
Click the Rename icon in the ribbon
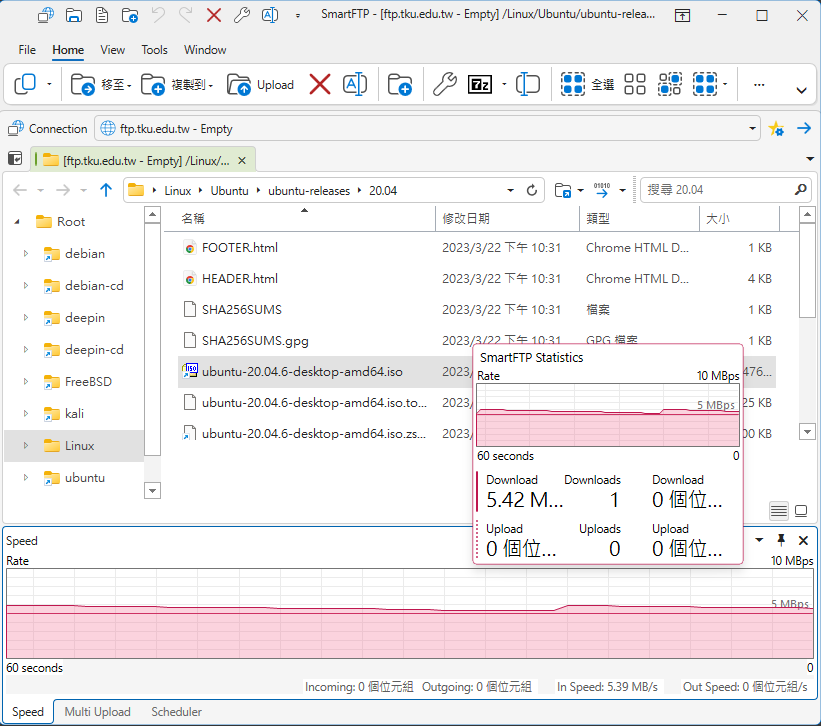pos(355,85)
